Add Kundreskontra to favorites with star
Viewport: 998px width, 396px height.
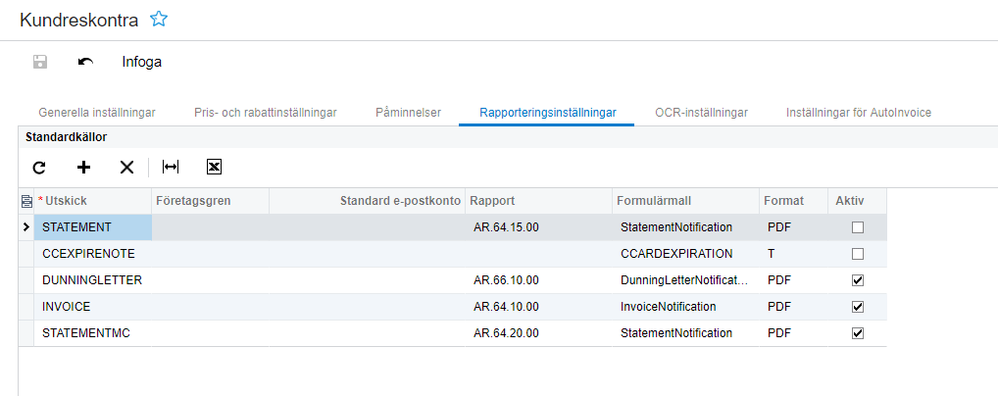pos(158,19)
